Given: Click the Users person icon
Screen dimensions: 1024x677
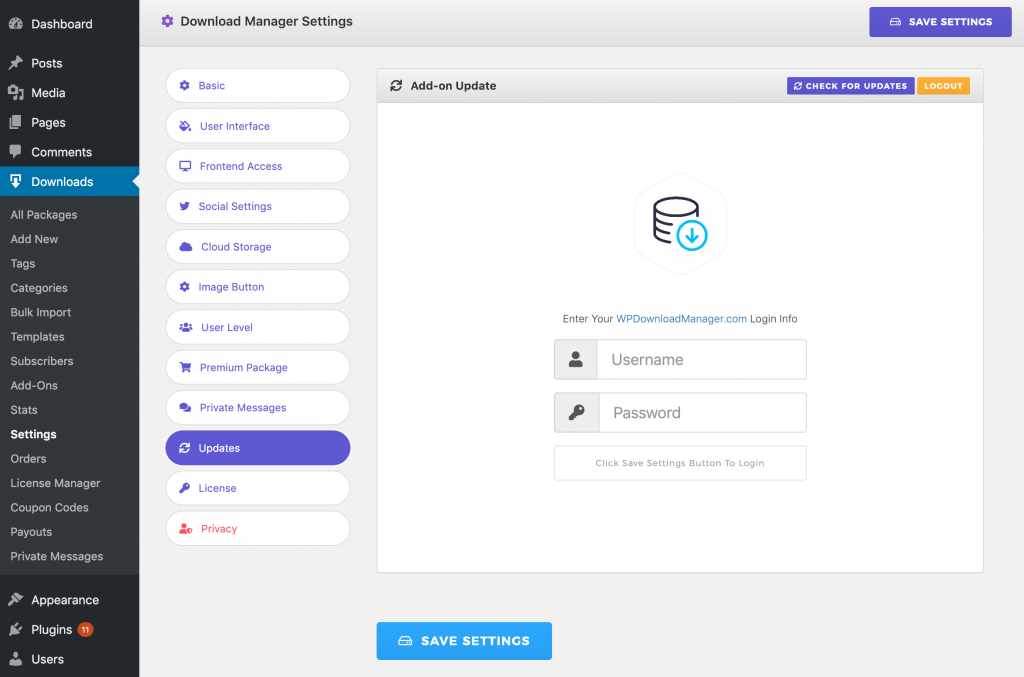Looking at the screenshot, I should (16, 659).
